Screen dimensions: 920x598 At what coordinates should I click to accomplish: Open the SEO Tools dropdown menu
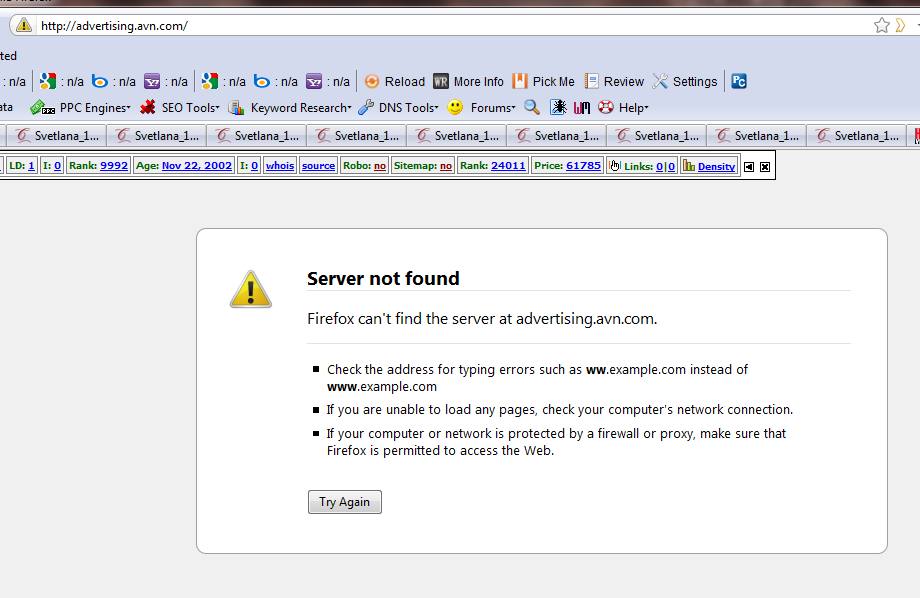[180, 107]
